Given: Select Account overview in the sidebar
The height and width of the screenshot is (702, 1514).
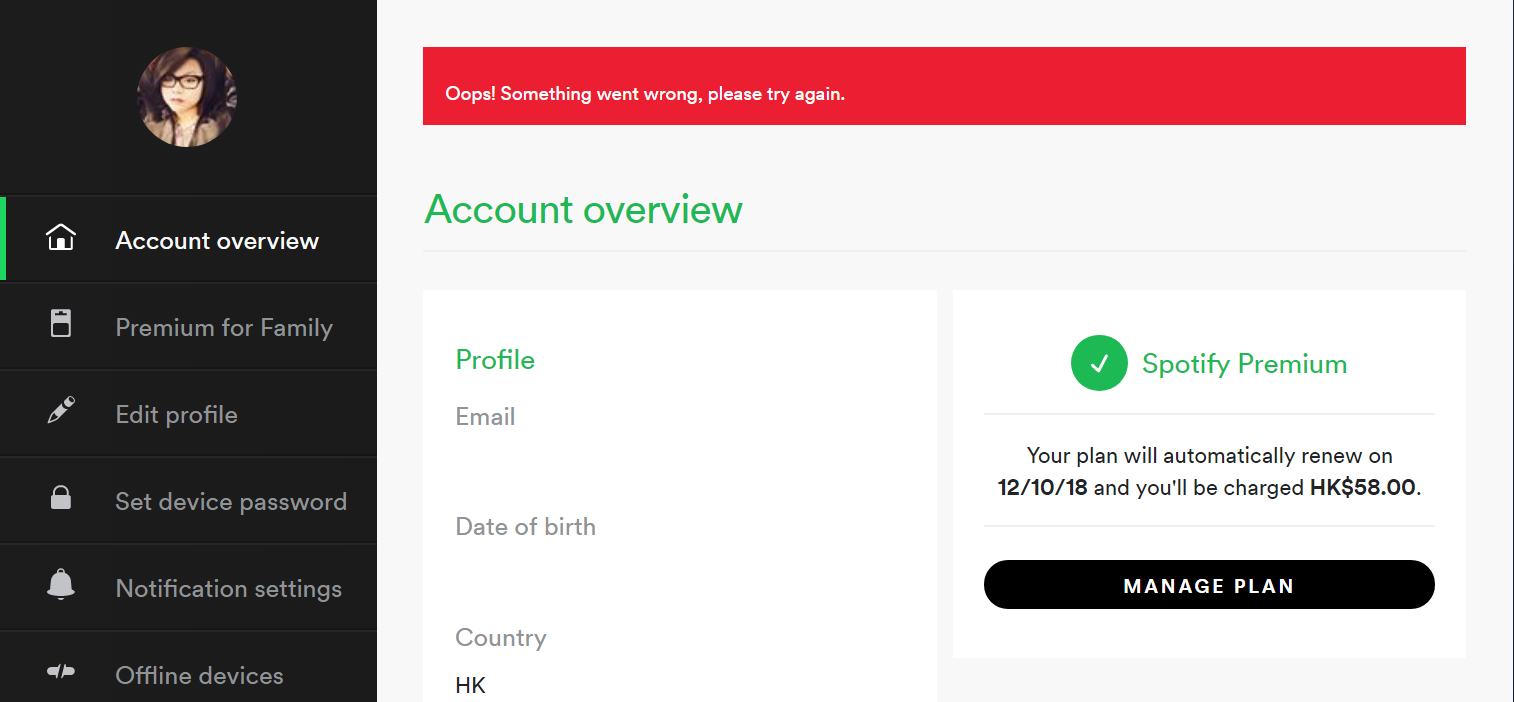Looking at the screenshot, I should [x=189, y=240].
